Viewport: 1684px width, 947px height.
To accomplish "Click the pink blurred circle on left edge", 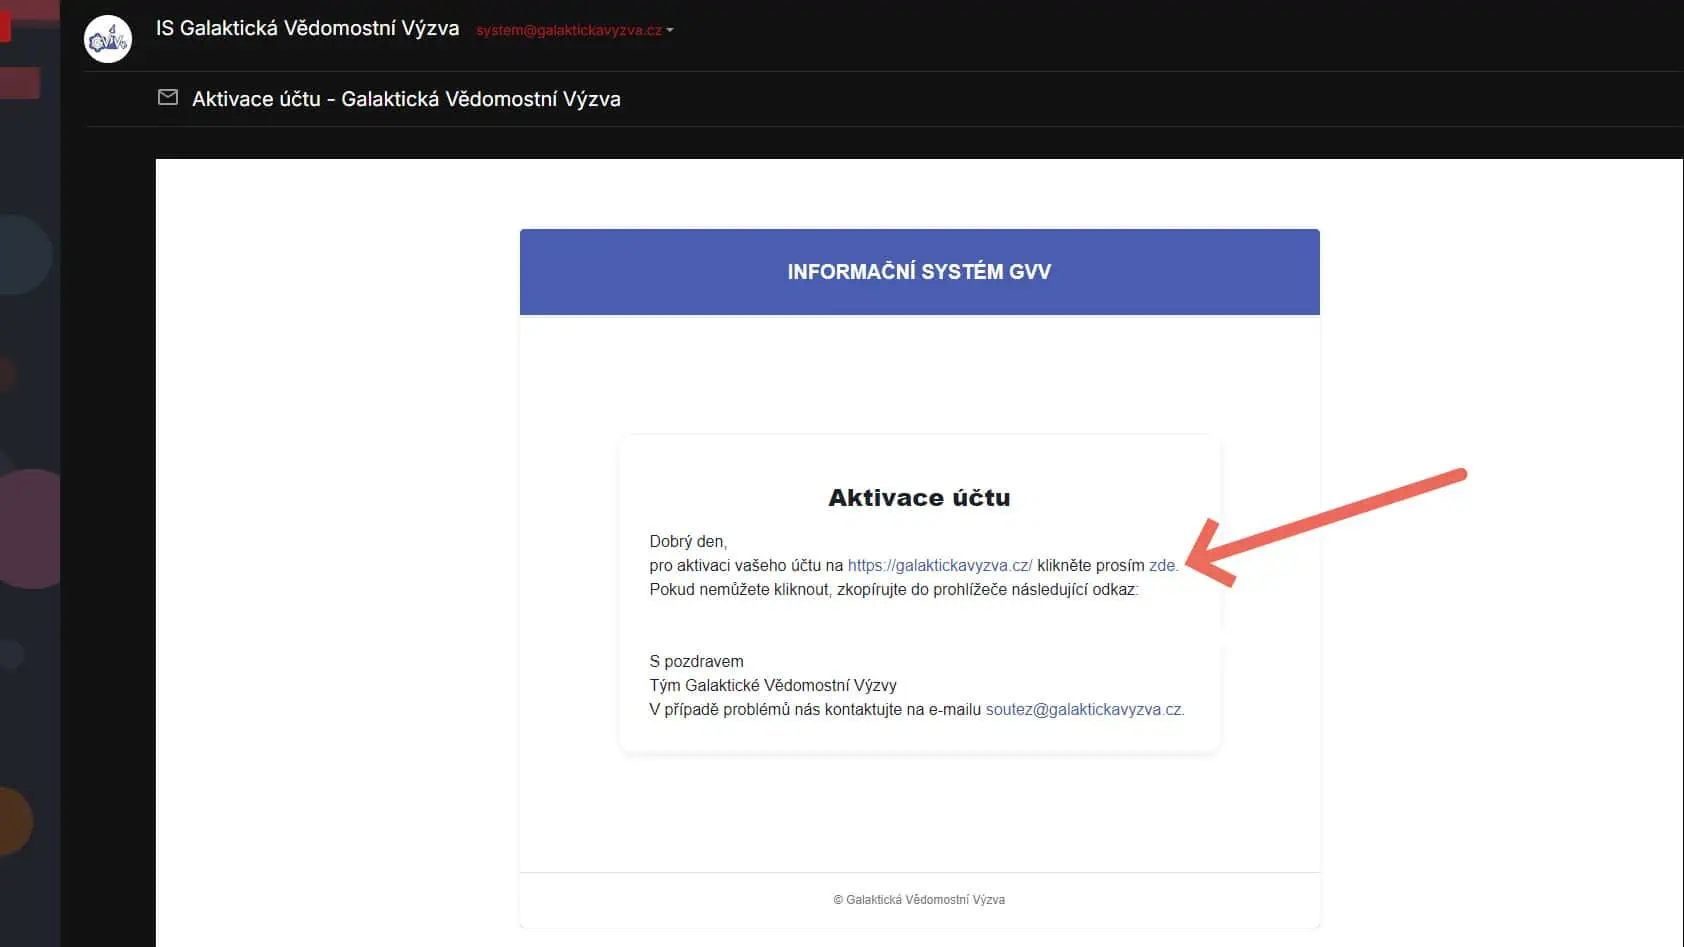I will pos(30,528).
